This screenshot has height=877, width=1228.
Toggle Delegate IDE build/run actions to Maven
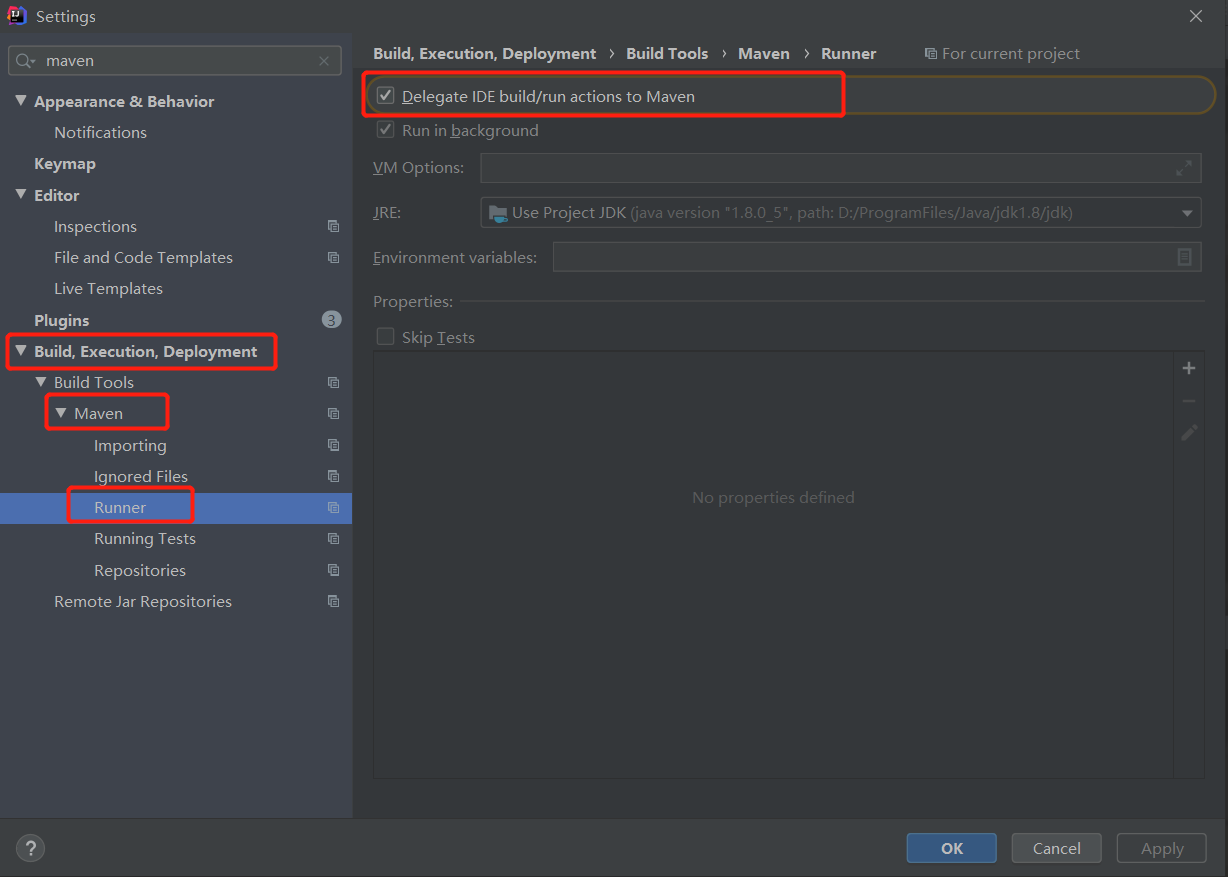[386, 96]
